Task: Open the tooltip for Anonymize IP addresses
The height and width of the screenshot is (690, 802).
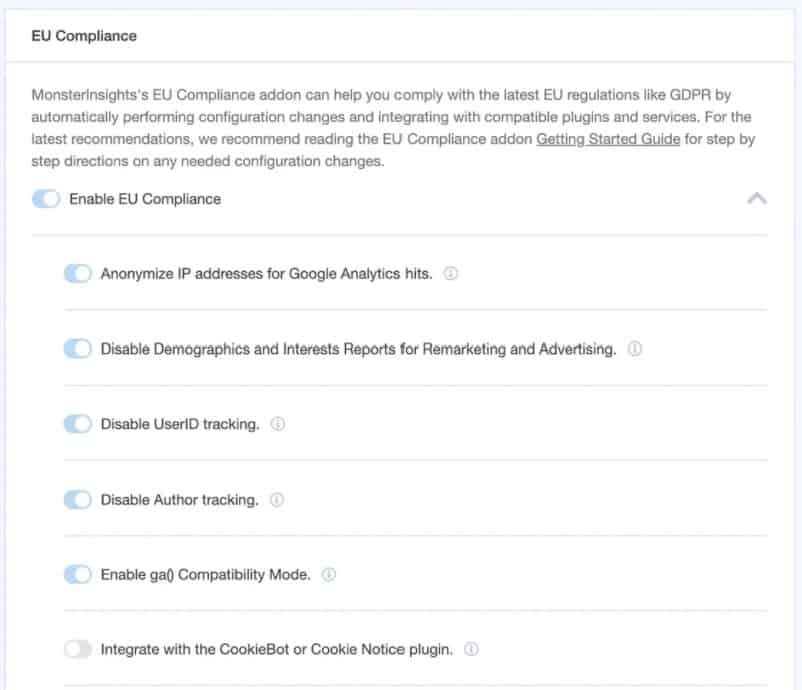Action: tap(450, 272)
